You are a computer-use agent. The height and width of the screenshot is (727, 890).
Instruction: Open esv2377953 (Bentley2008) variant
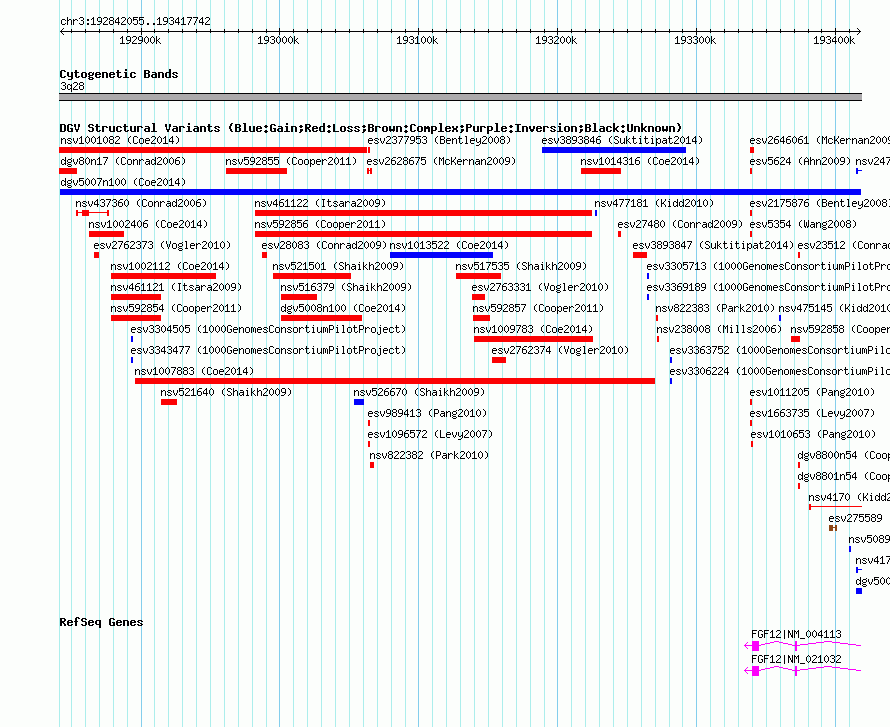pyautogui.click(x=439, y=140)
